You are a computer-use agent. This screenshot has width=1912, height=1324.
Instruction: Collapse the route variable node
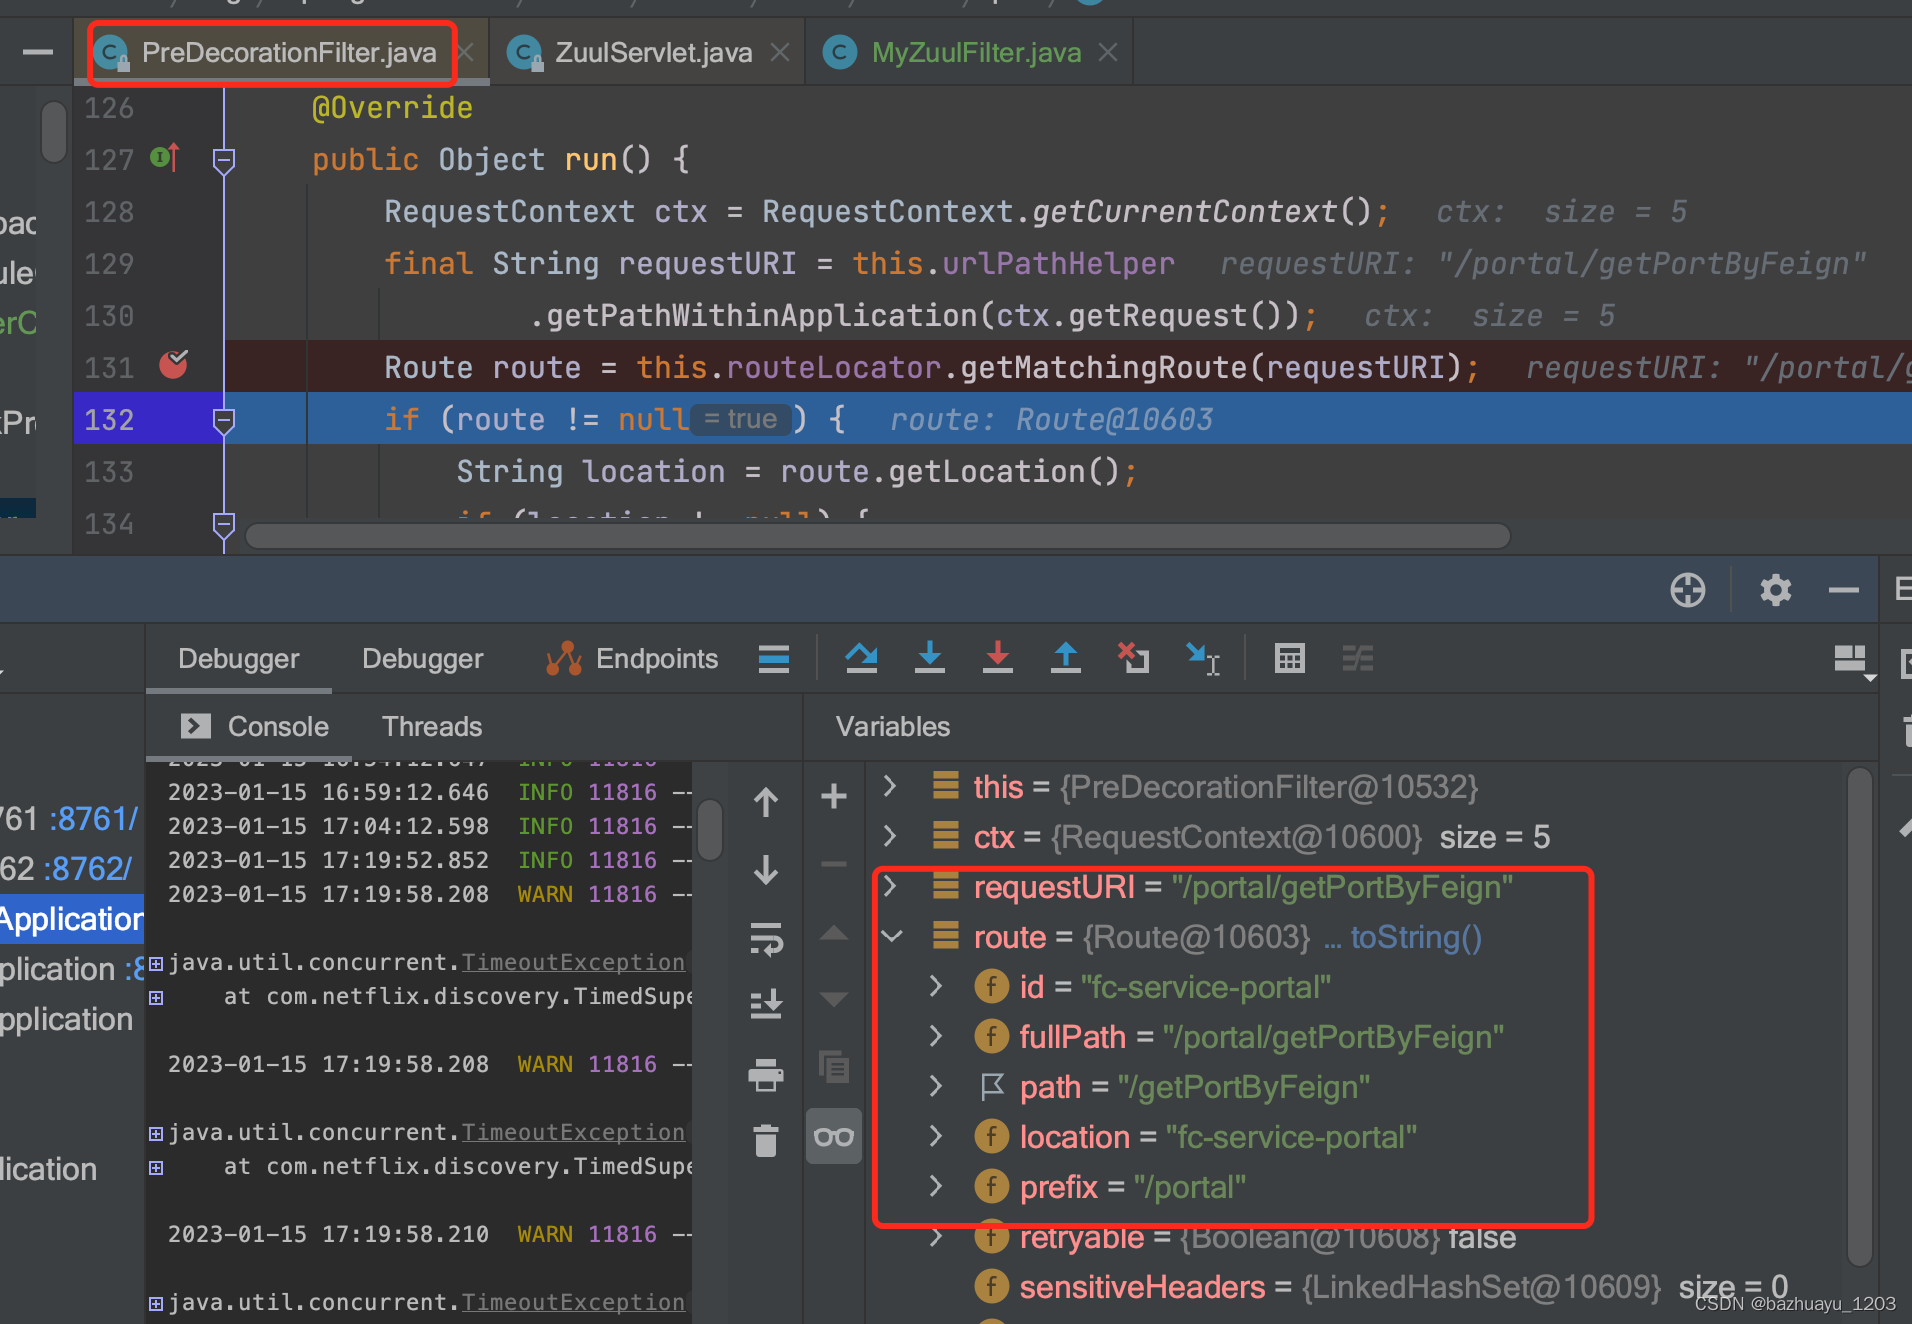(x=892, y=937)
